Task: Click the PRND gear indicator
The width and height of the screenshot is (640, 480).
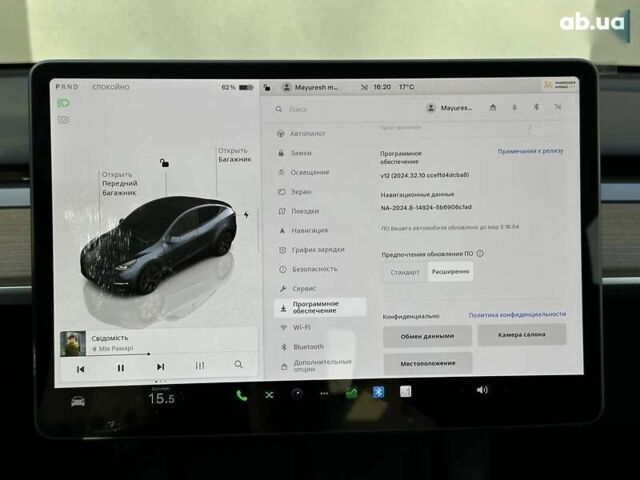Action: (67, 87)
